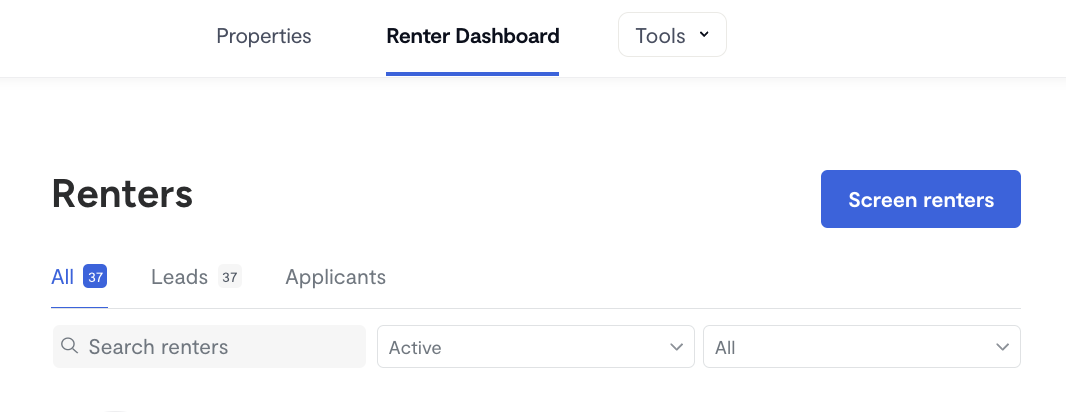The height and width of the screenshot is (412, 1066).
Task: Click the Screen renters button
Action: [921, 199]
